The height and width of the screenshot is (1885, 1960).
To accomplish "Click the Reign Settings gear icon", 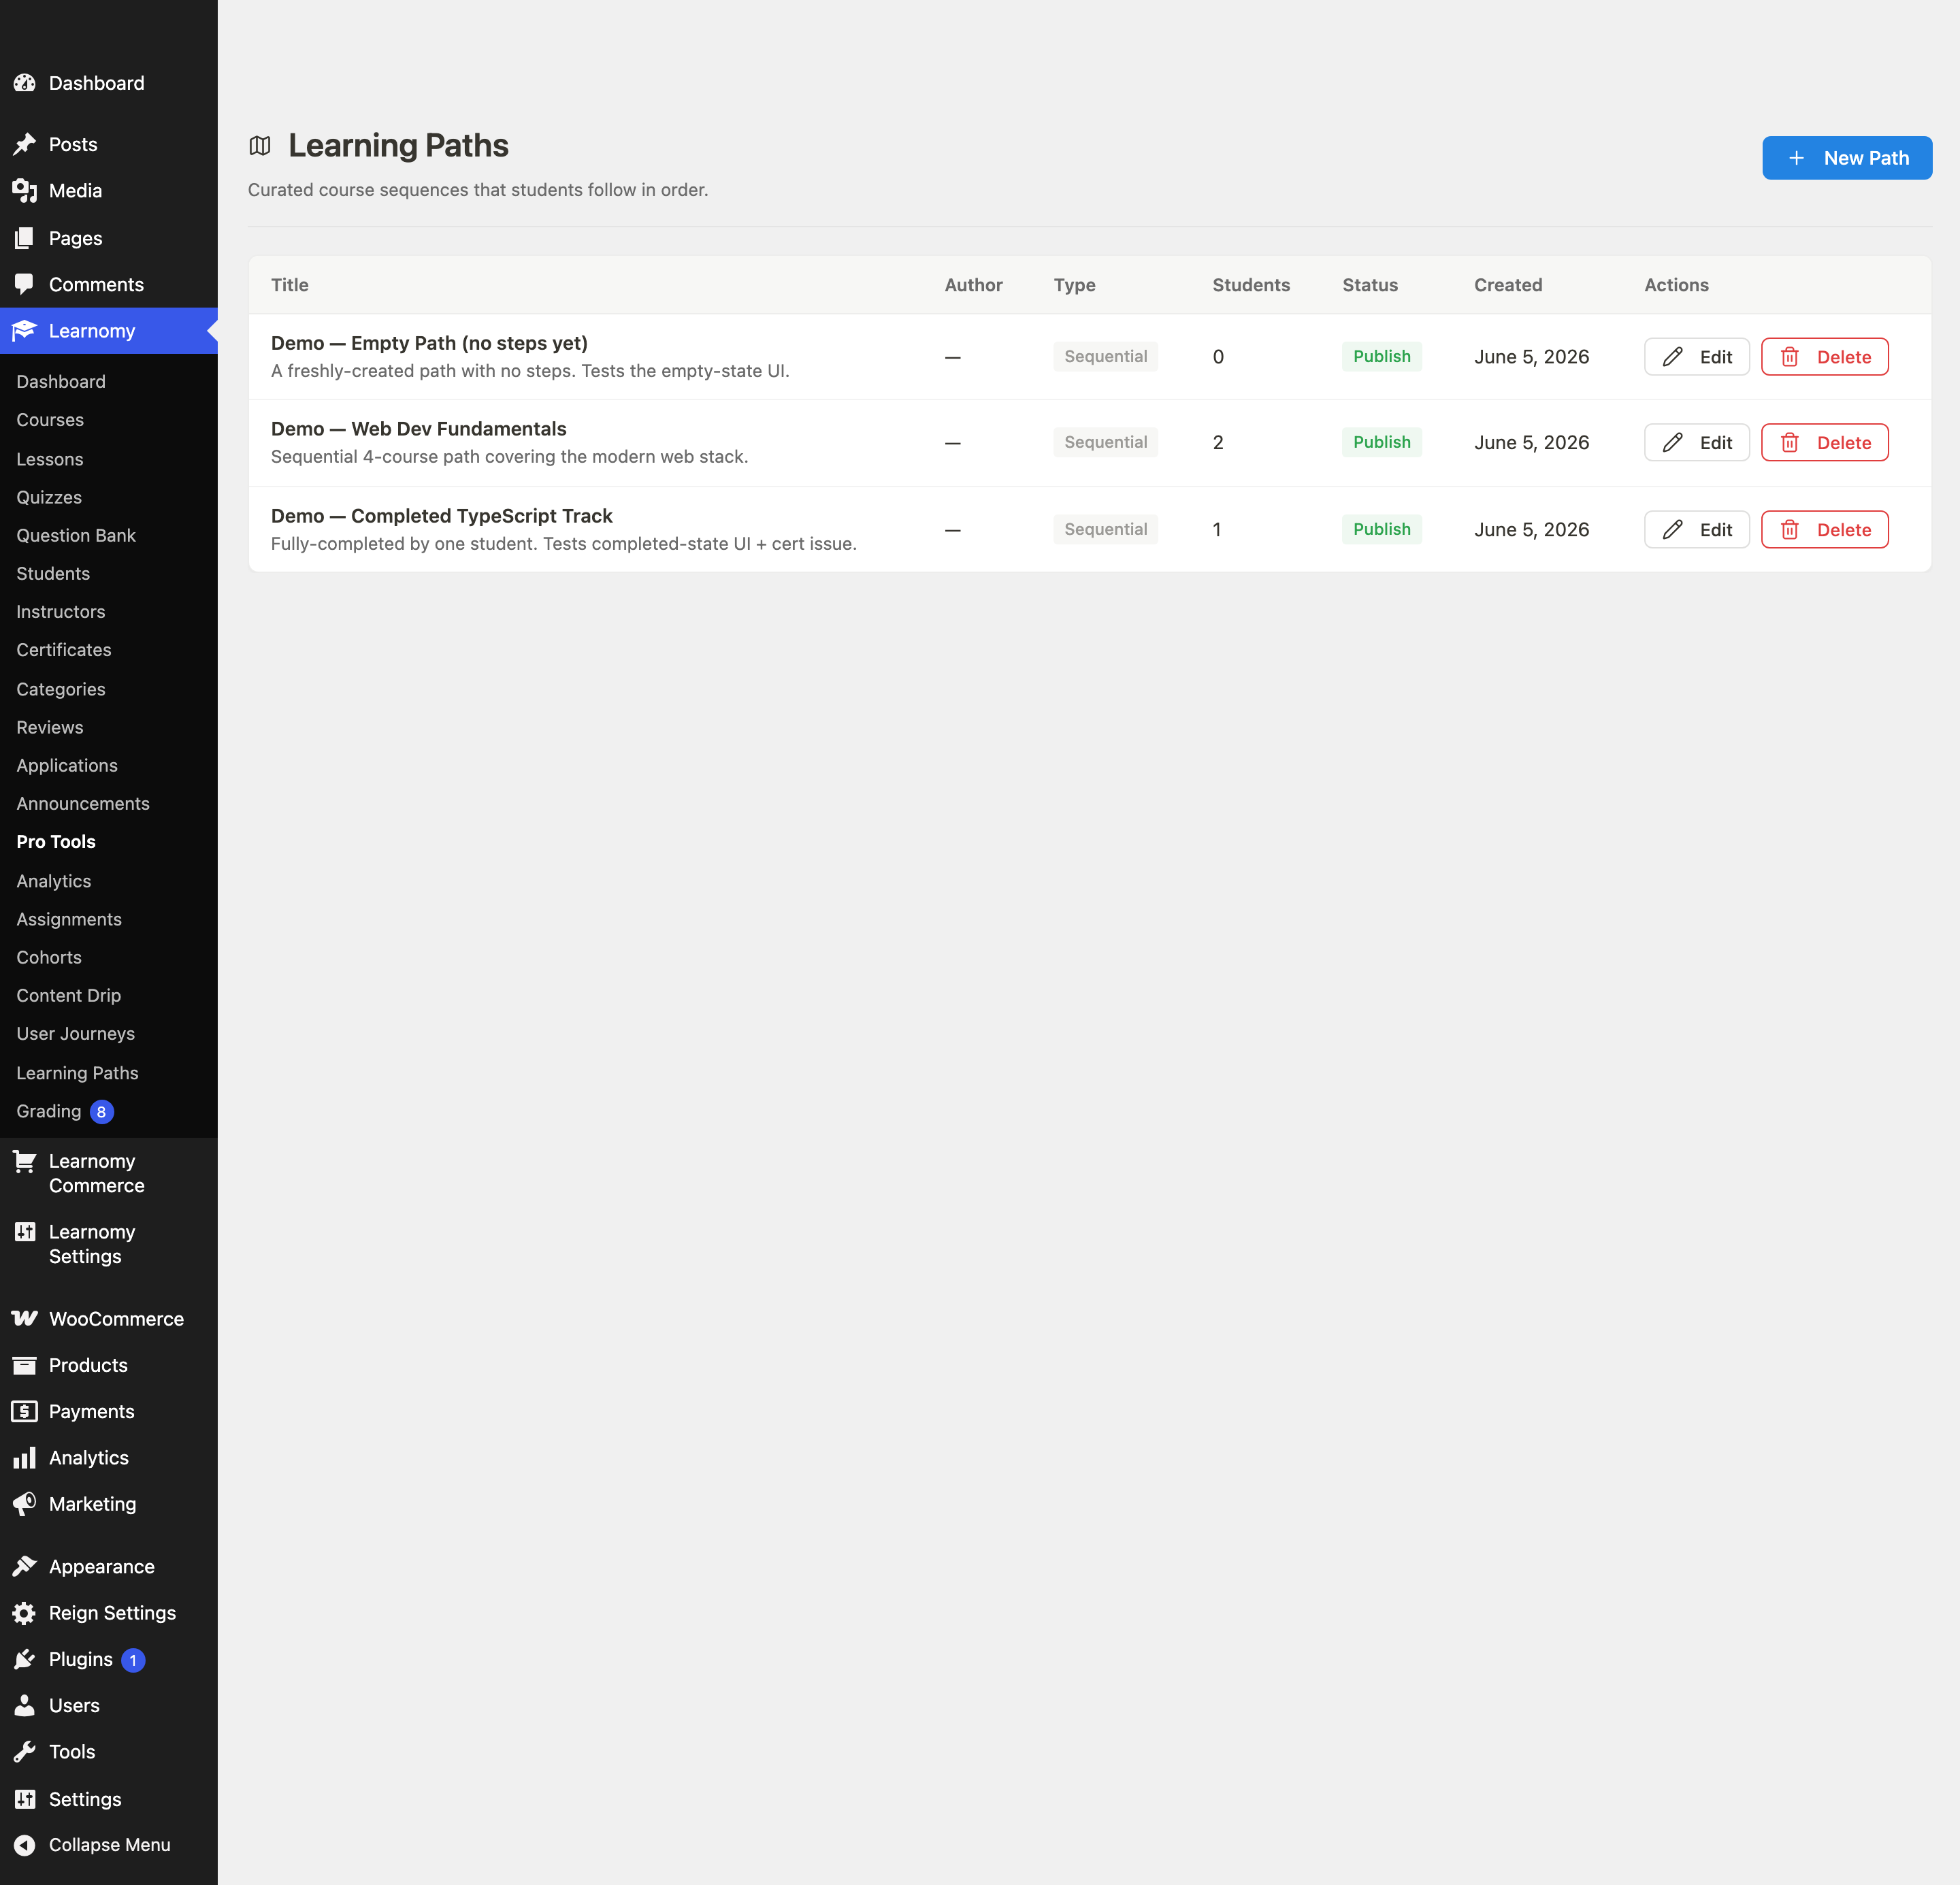I will 25,1612.
